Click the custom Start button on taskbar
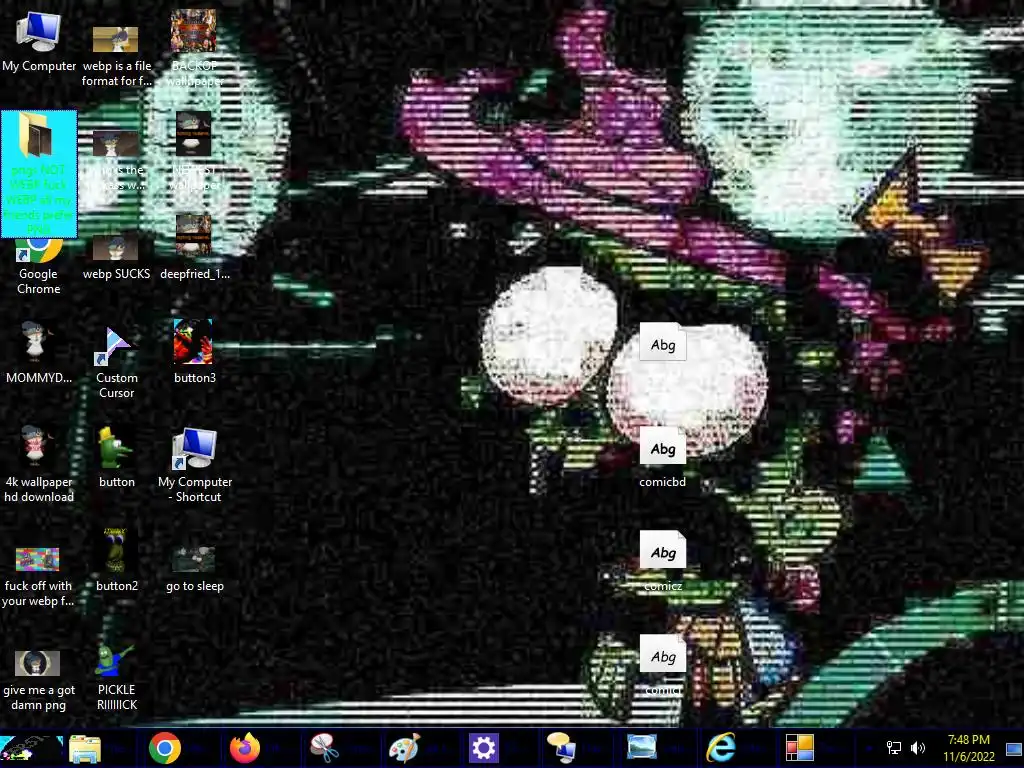 click(31, 748)
